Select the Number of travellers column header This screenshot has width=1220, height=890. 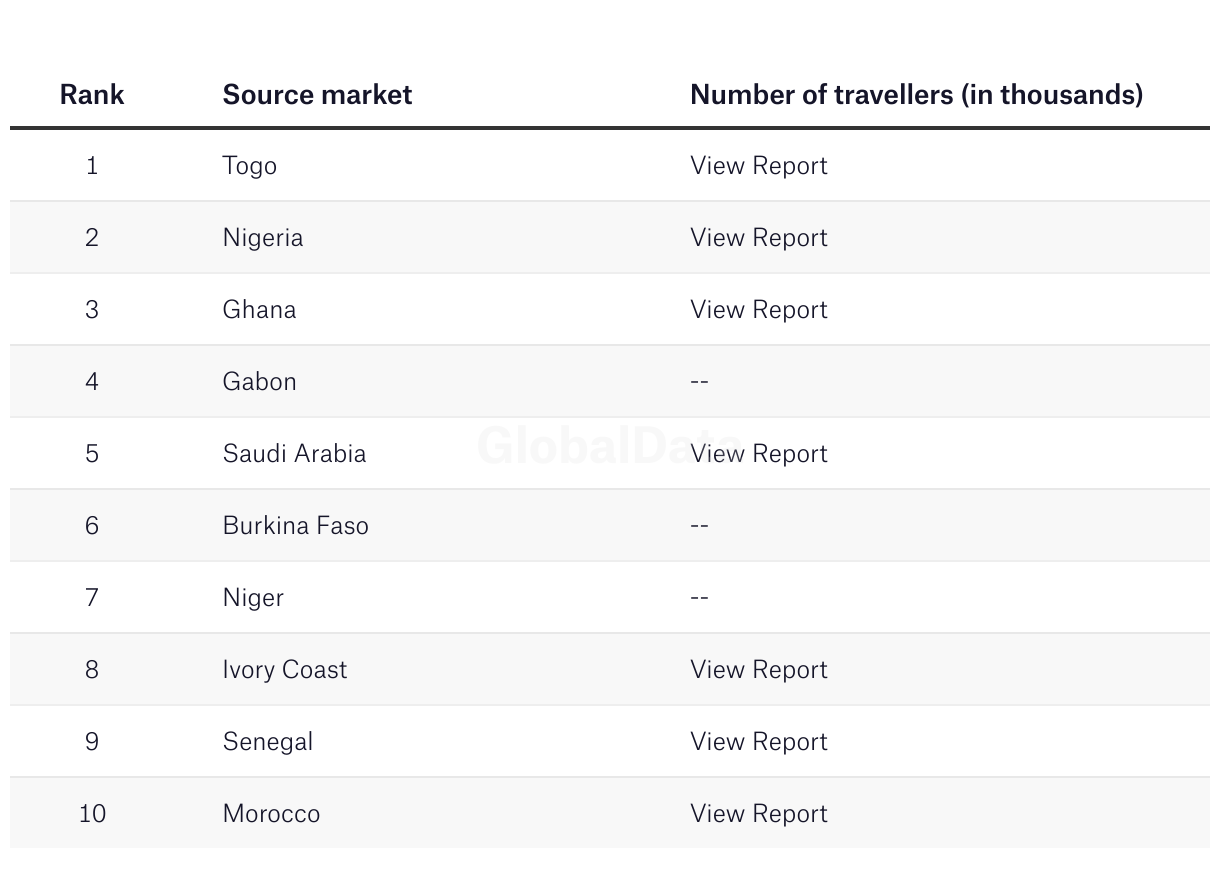pyautogui.click(x=916, y=95)
